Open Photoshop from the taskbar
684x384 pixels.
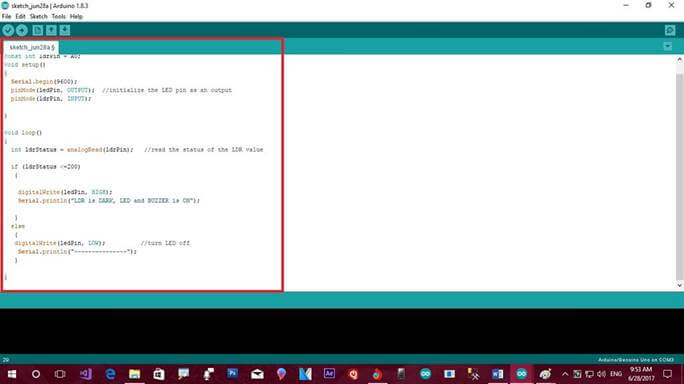point(233,374)
